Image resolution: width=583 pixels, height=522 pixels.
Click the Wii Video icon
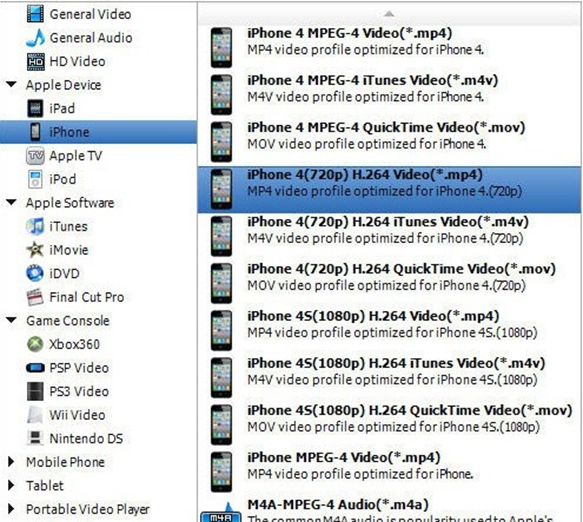[35, 415]
